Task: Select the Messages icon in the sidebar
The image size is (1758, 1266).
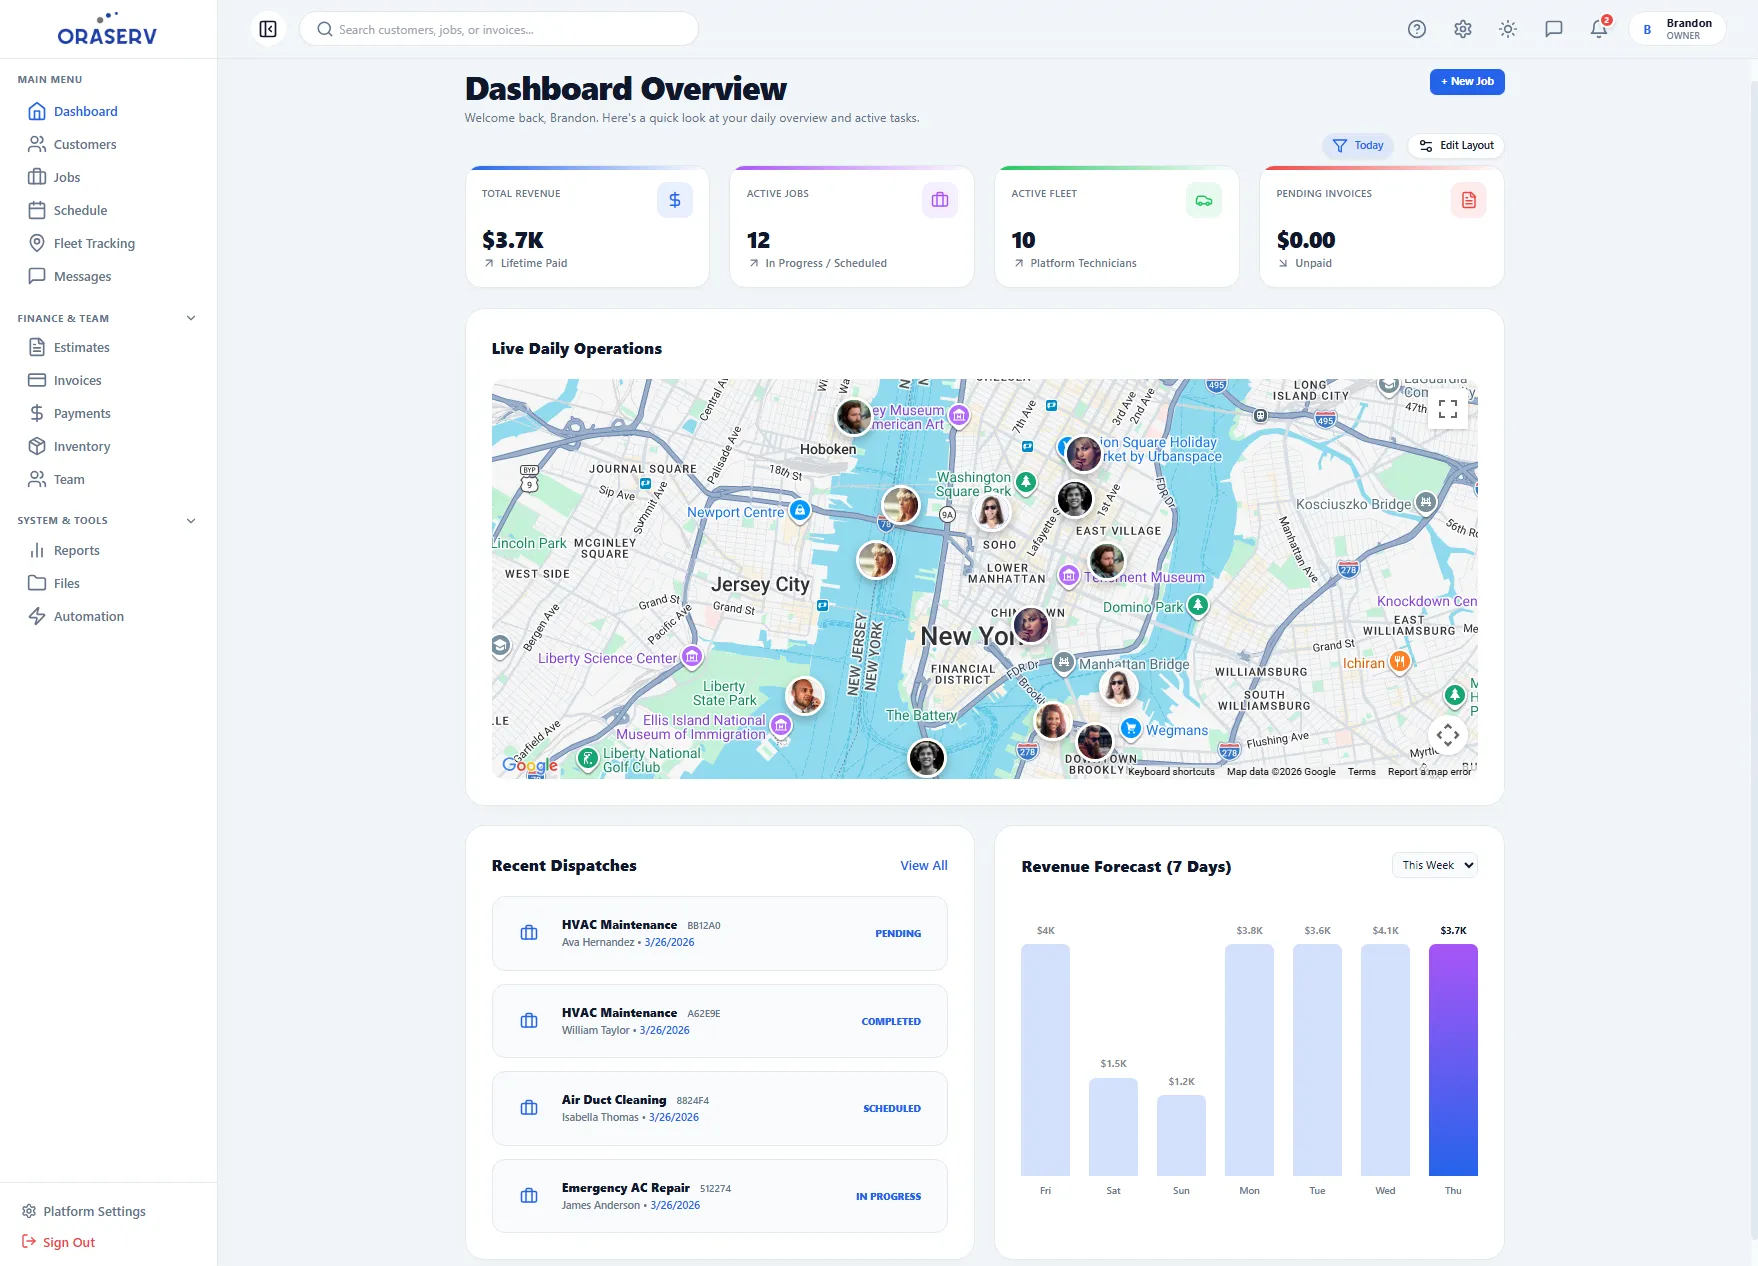Action: click(x=38, y=276)
